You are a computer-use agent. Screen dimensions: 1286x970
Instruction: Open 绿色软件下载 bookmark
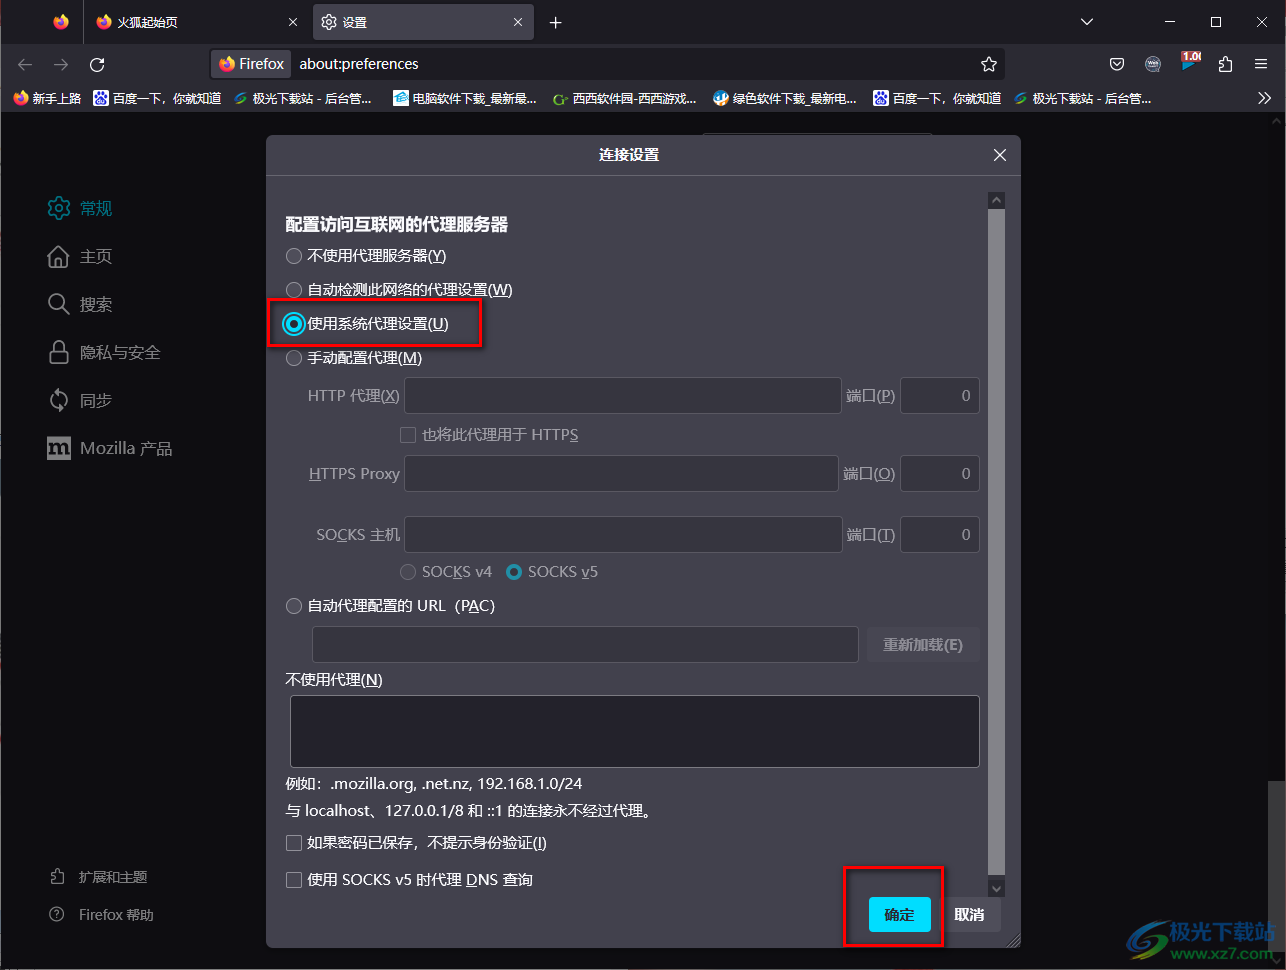click(785, 98)
